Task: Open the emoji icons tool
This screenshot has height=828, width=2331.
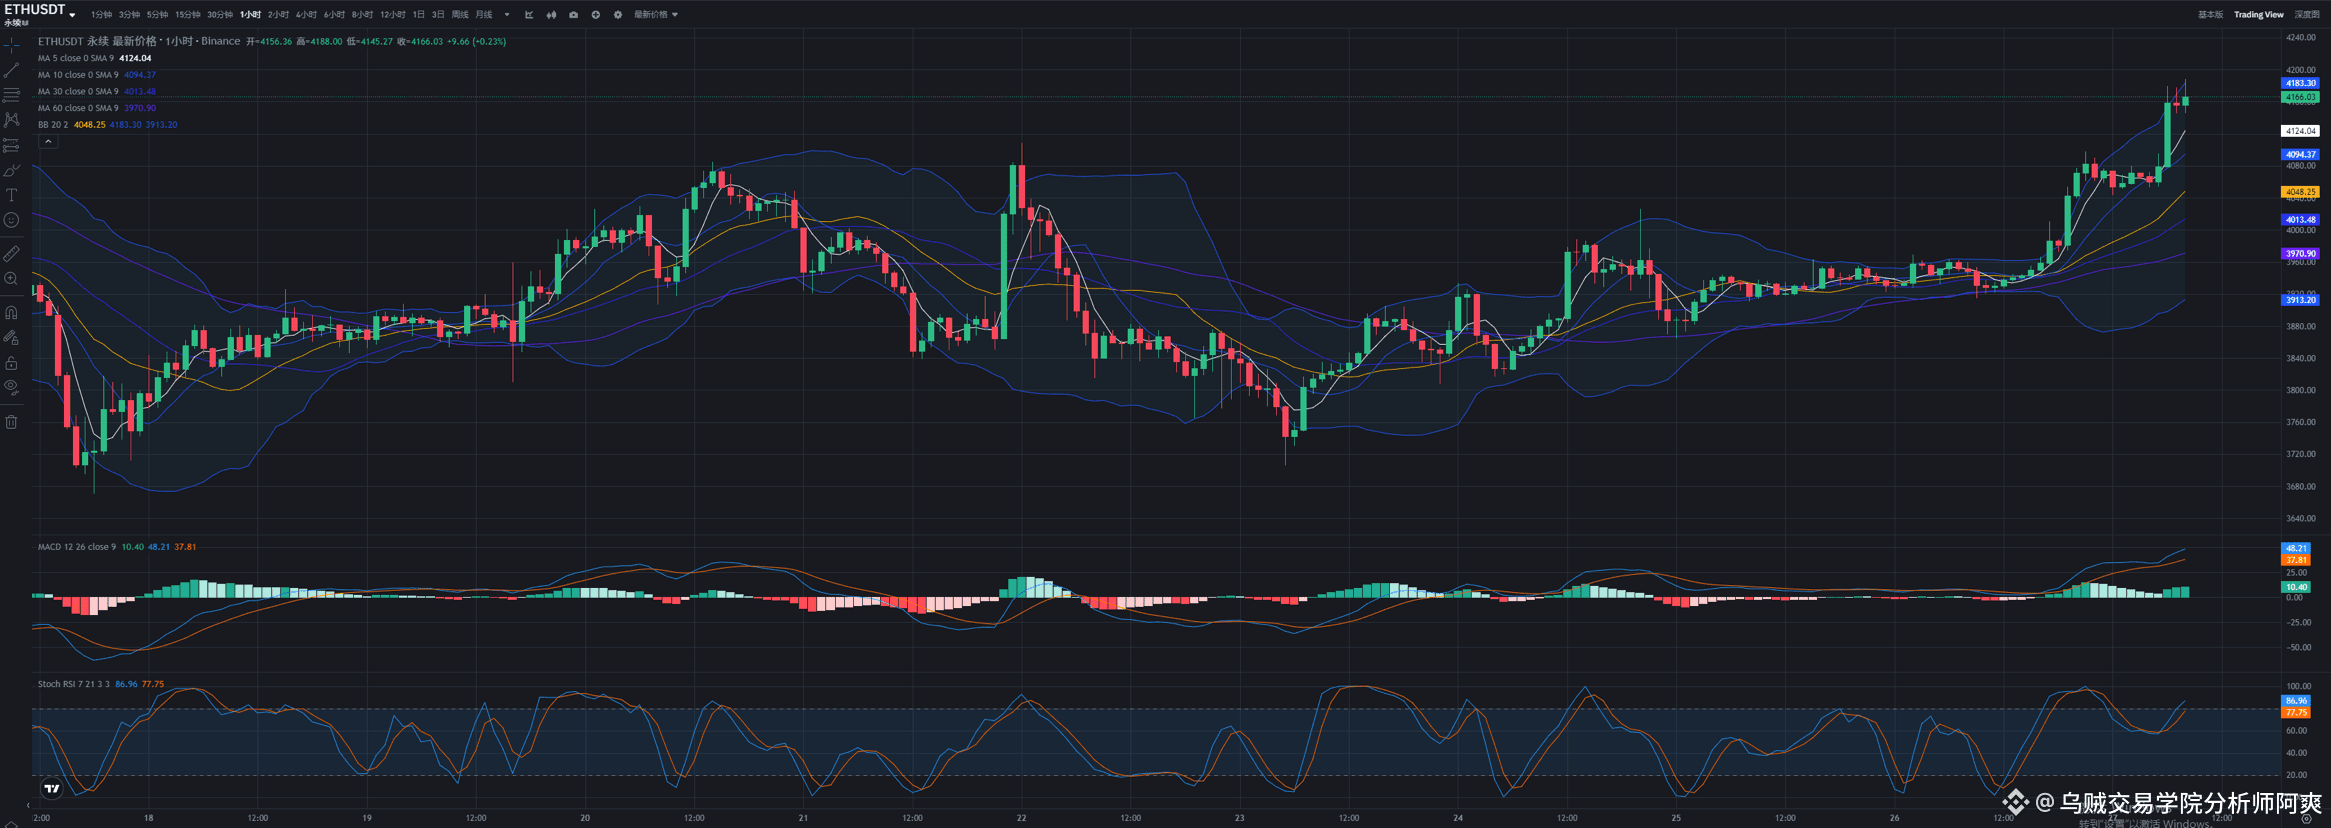Action: tap(11, 221)
